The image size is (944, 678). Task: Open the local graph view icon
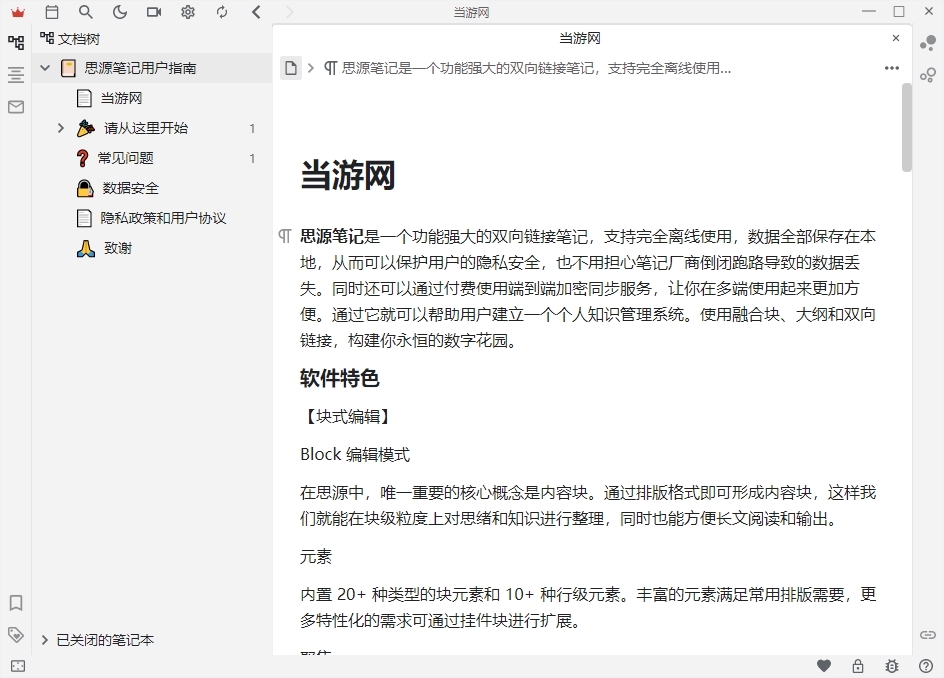pos(928,75)
